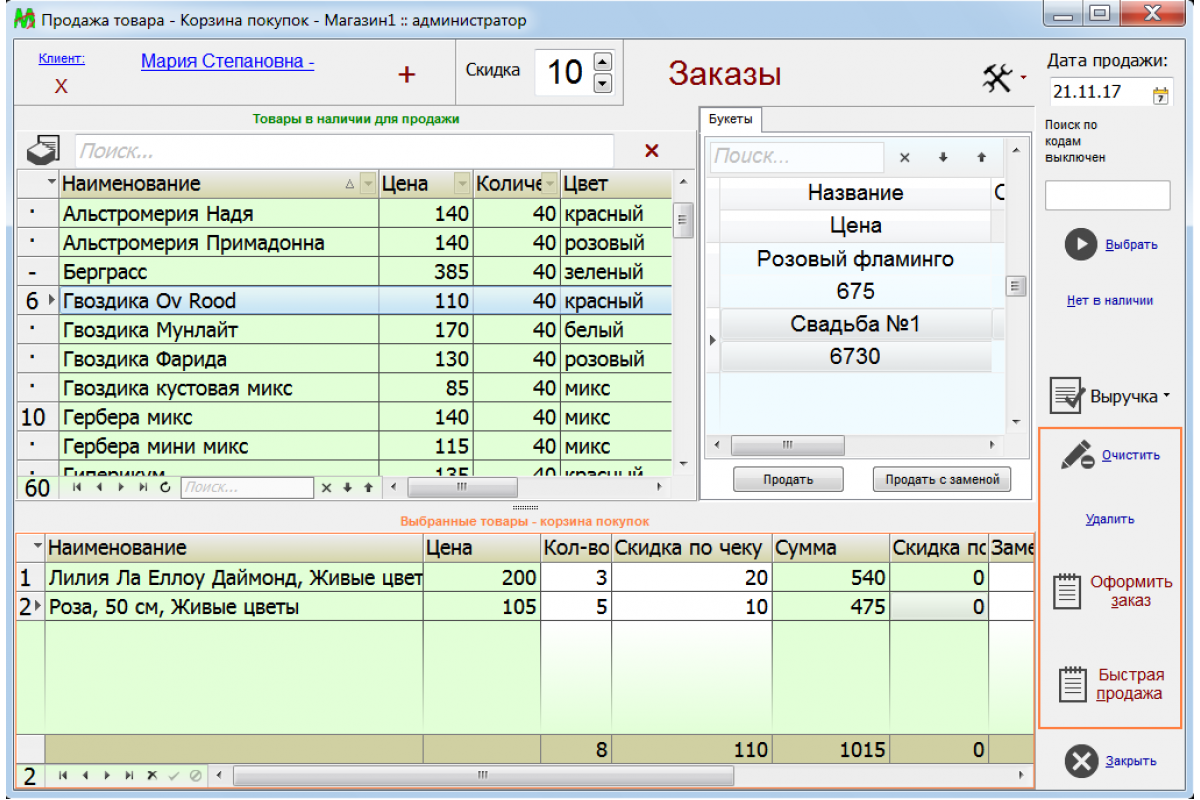Click the products list horizontal scrollbar thumb
Screen dimensions: 1200x800
(461, 487)
